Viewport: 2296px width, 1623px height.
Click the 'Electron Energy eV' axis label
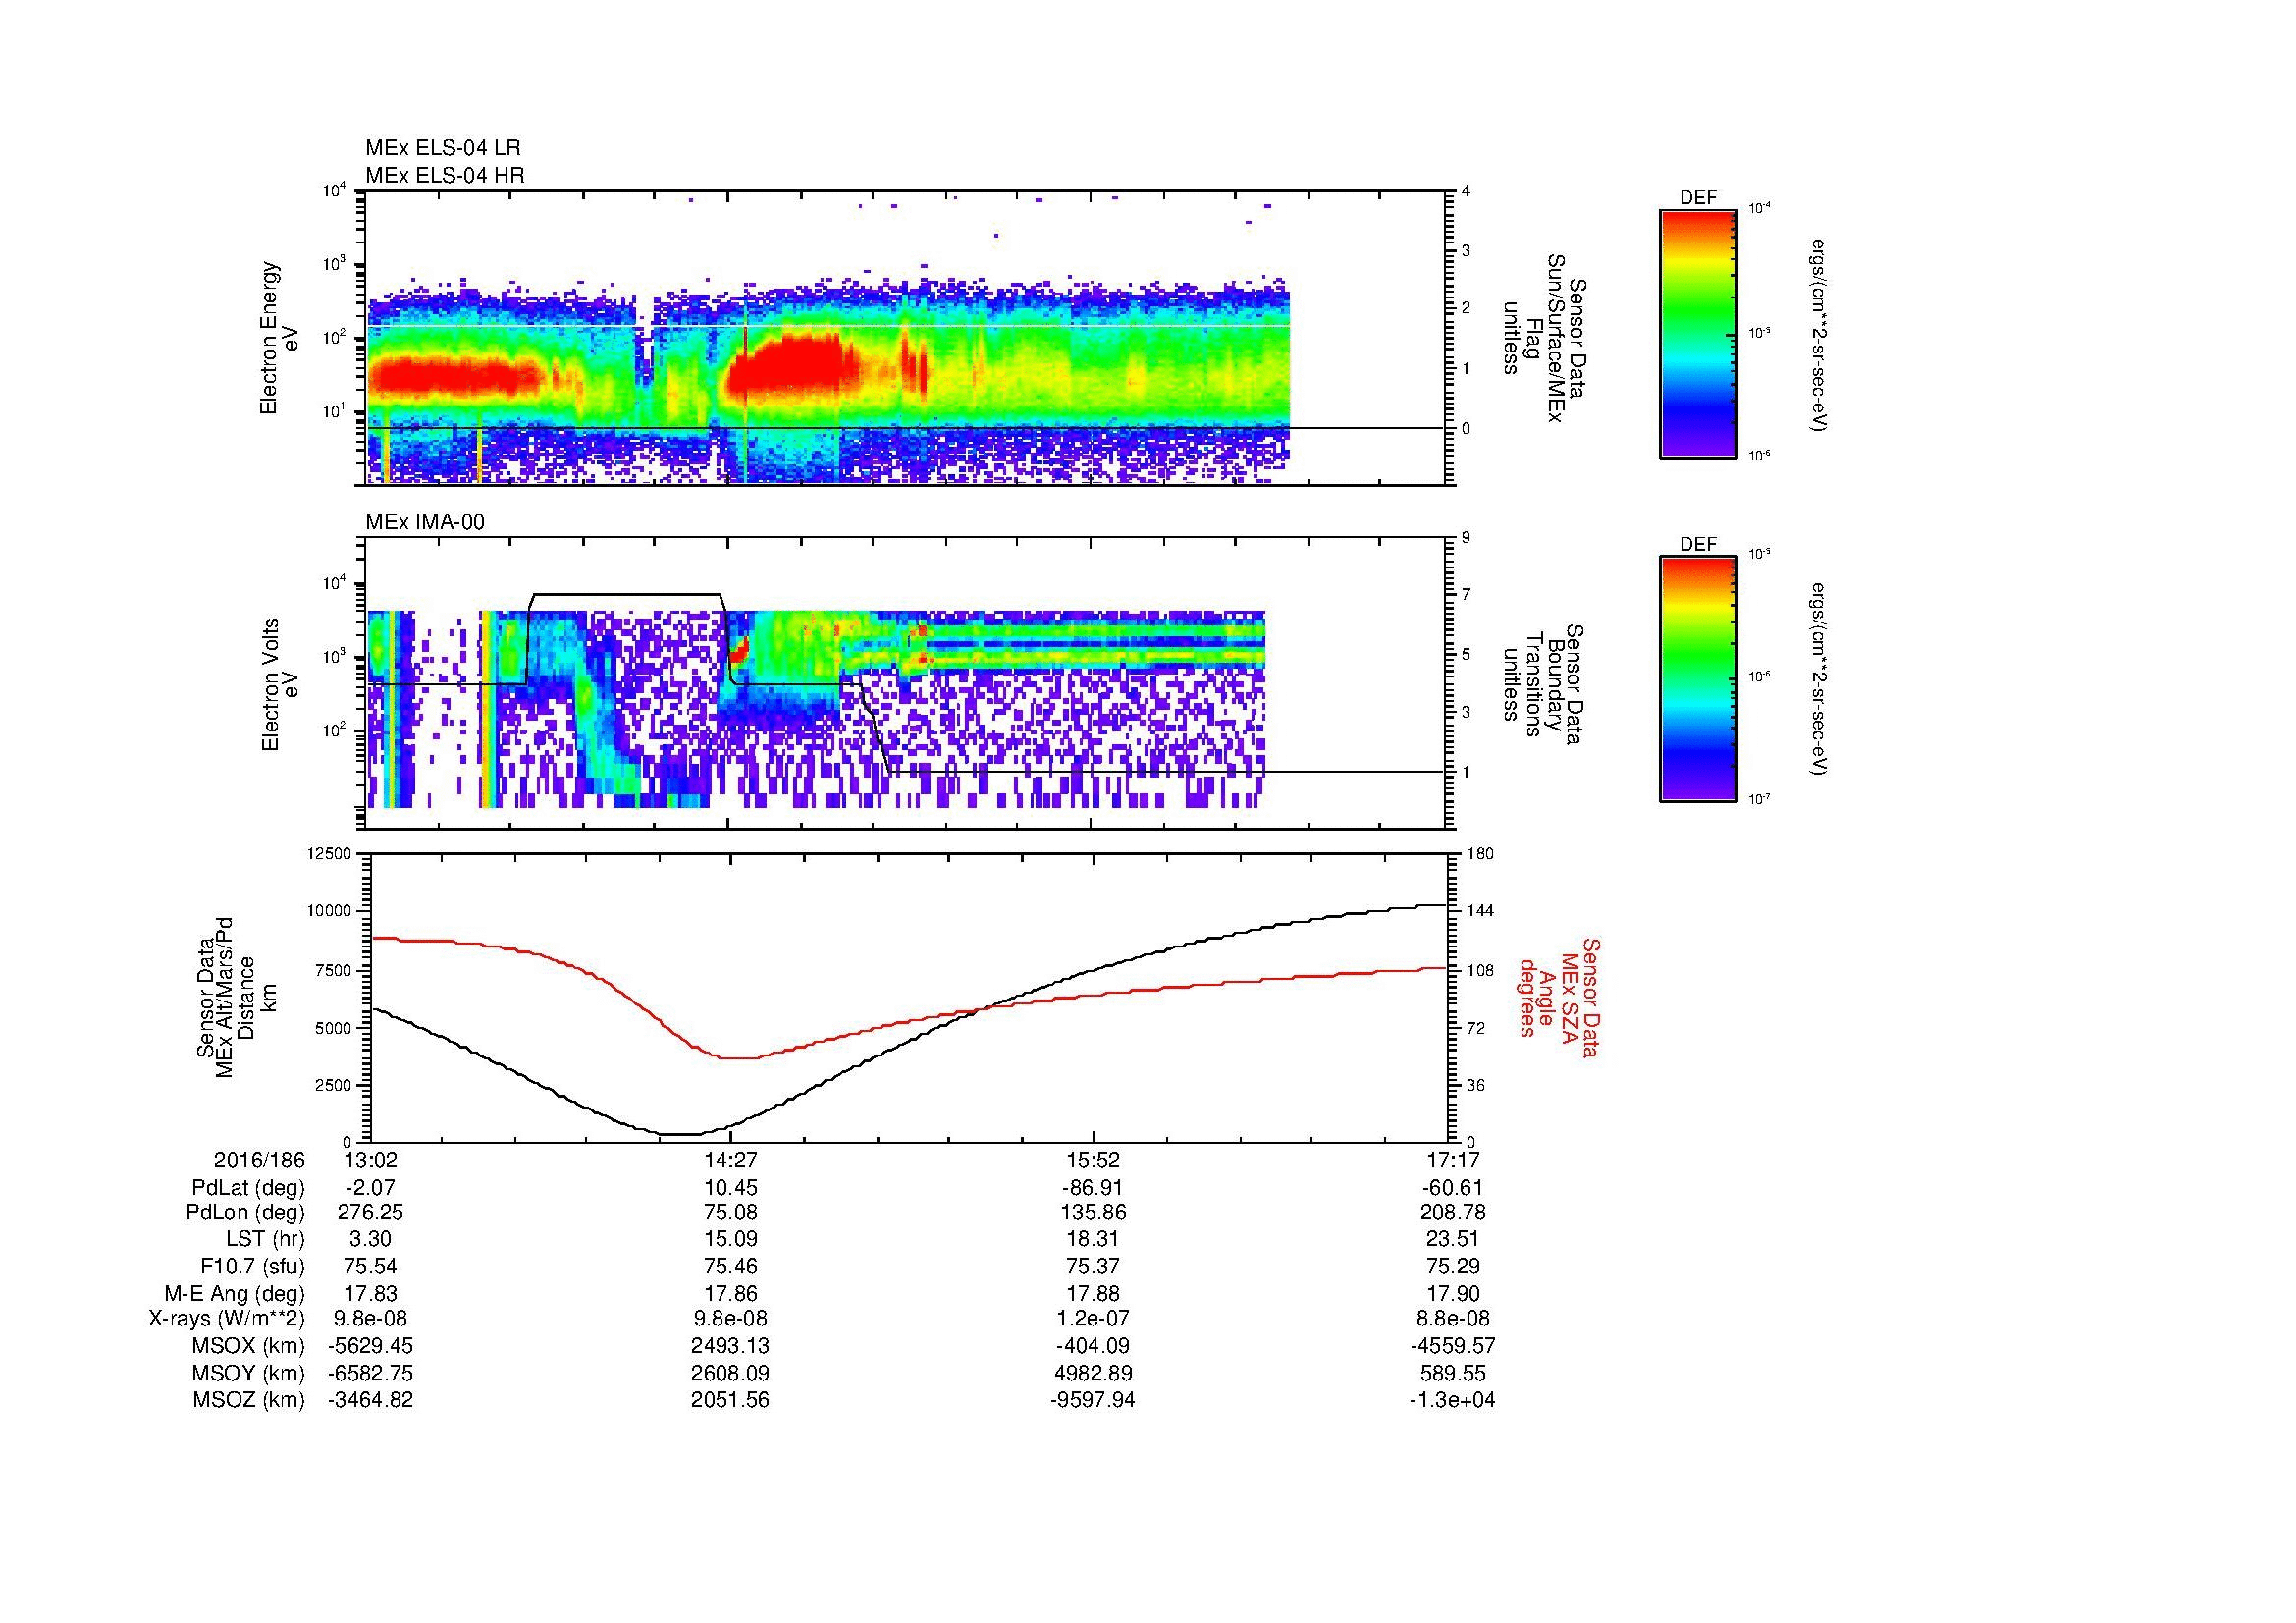279,338
